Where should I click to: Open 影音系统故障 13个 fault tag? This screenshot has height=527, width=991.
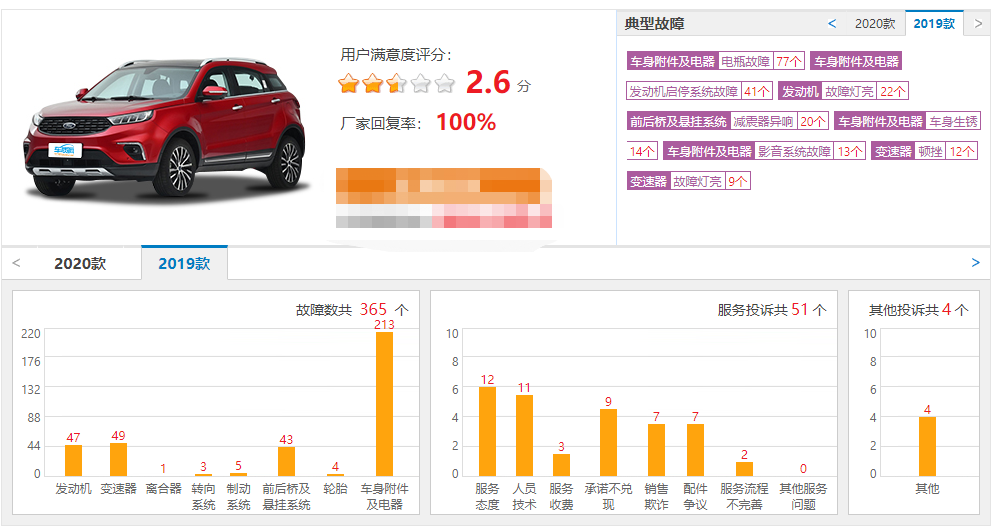[x=764, y=151]
